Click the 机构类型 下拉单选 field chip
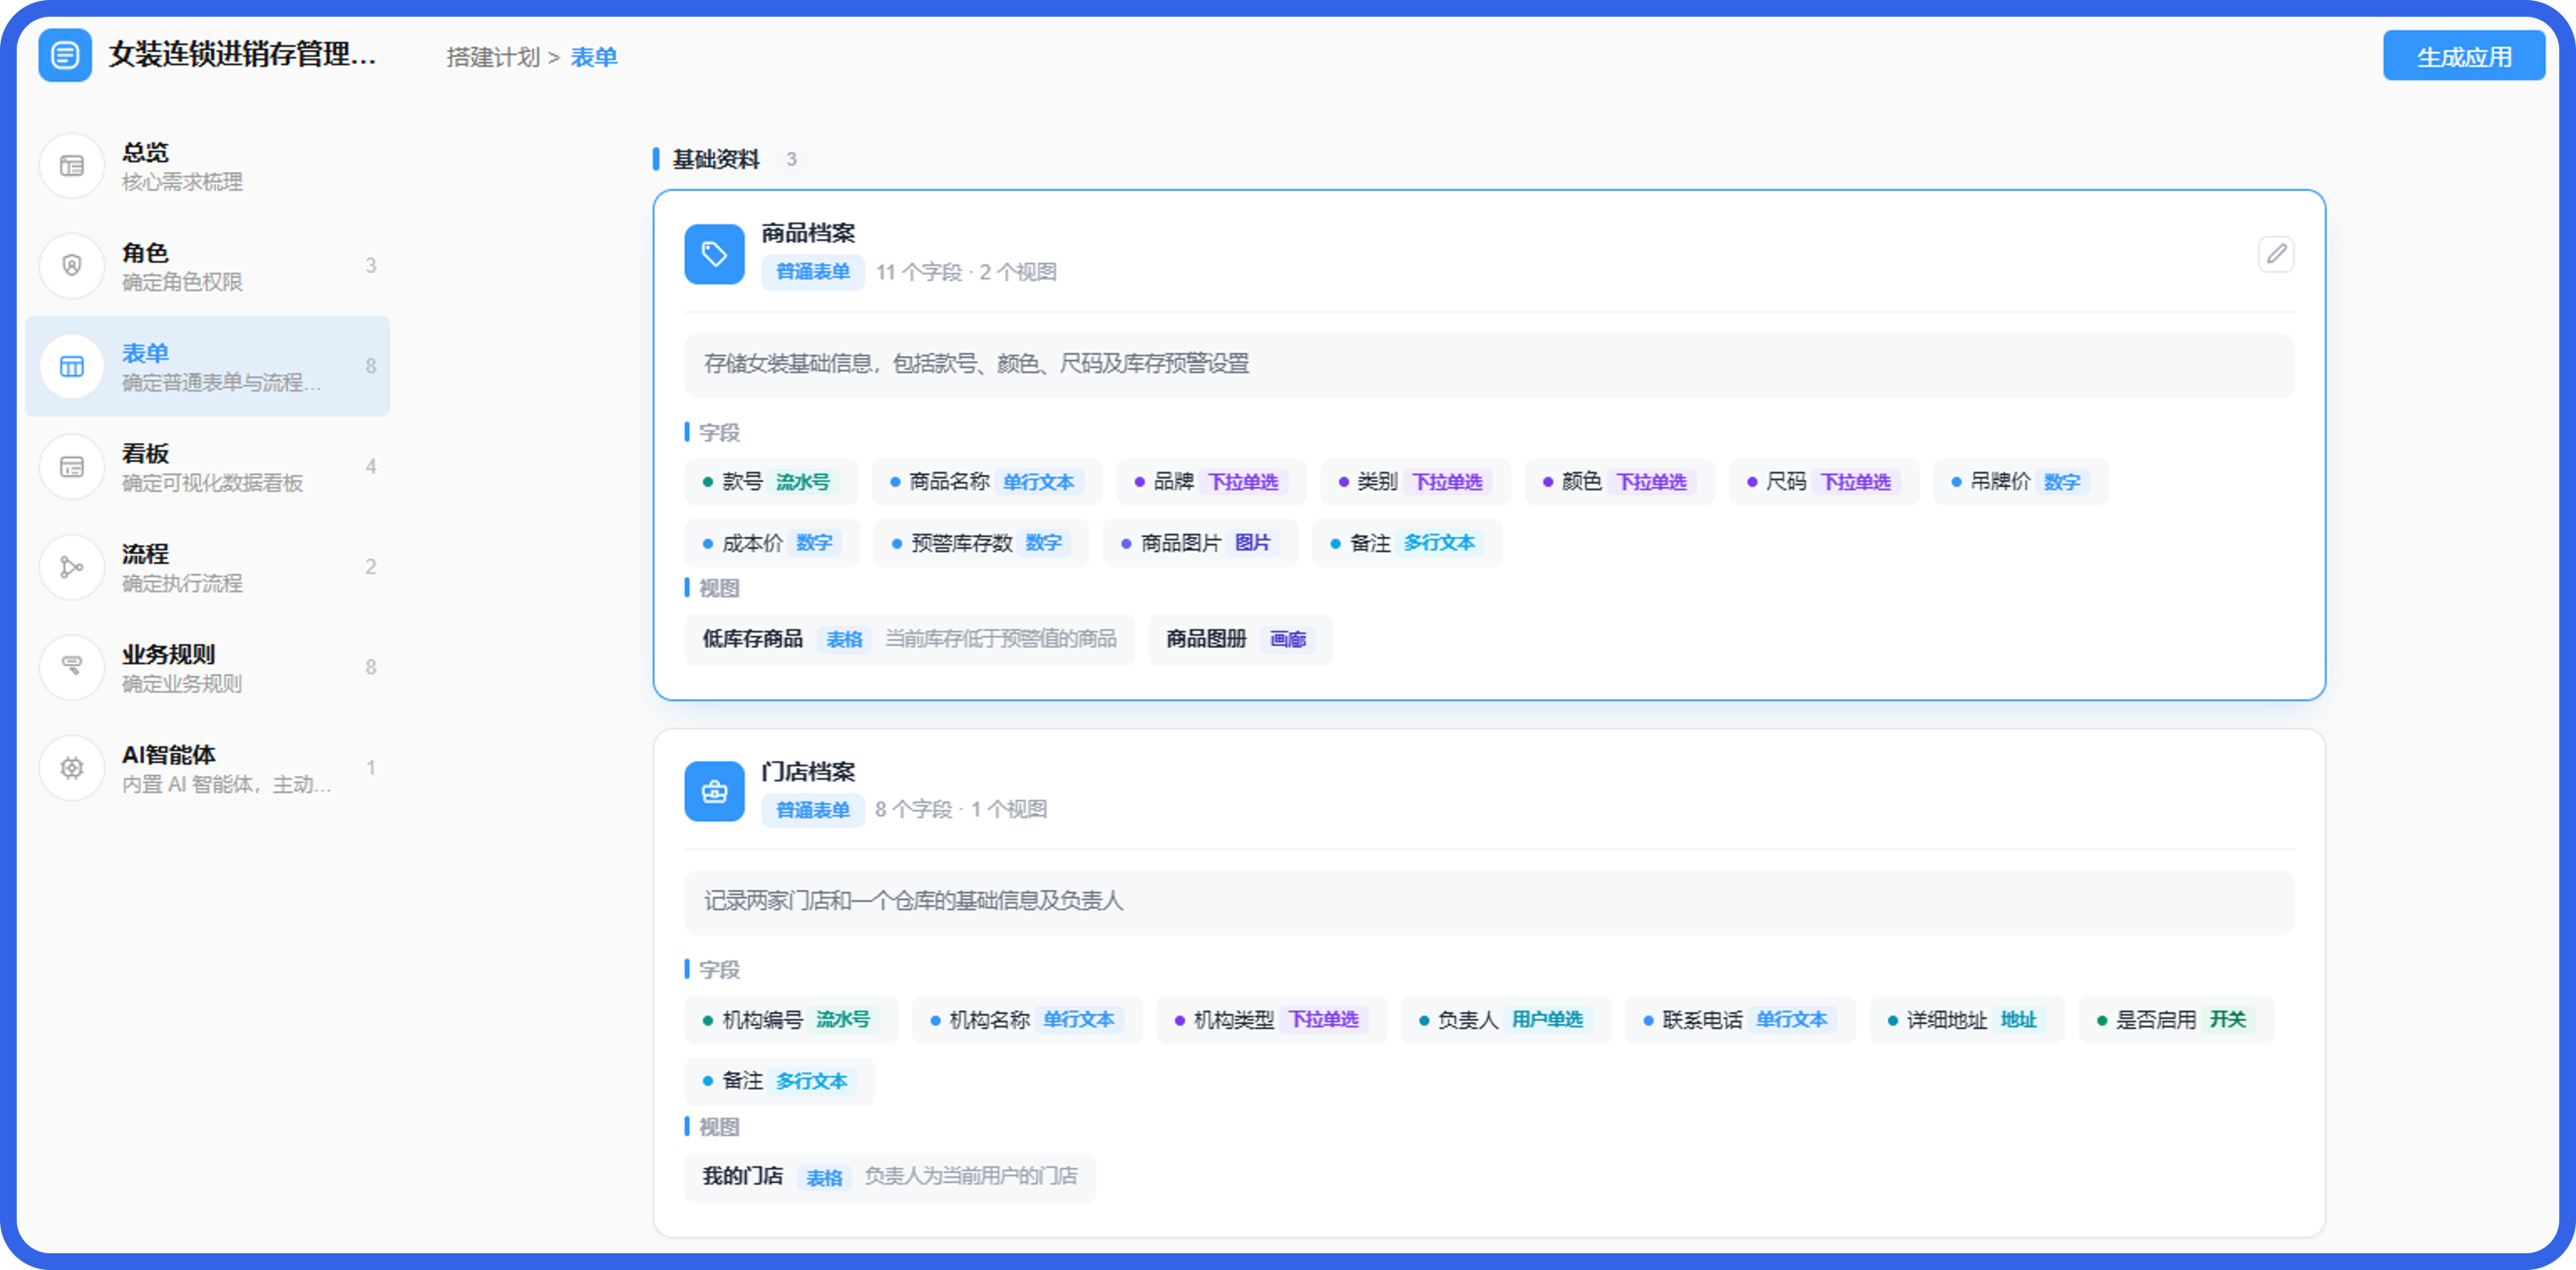The width and height of the screenshot is (2576, 1270). pyautogui.click(x=1271, y=1020)
